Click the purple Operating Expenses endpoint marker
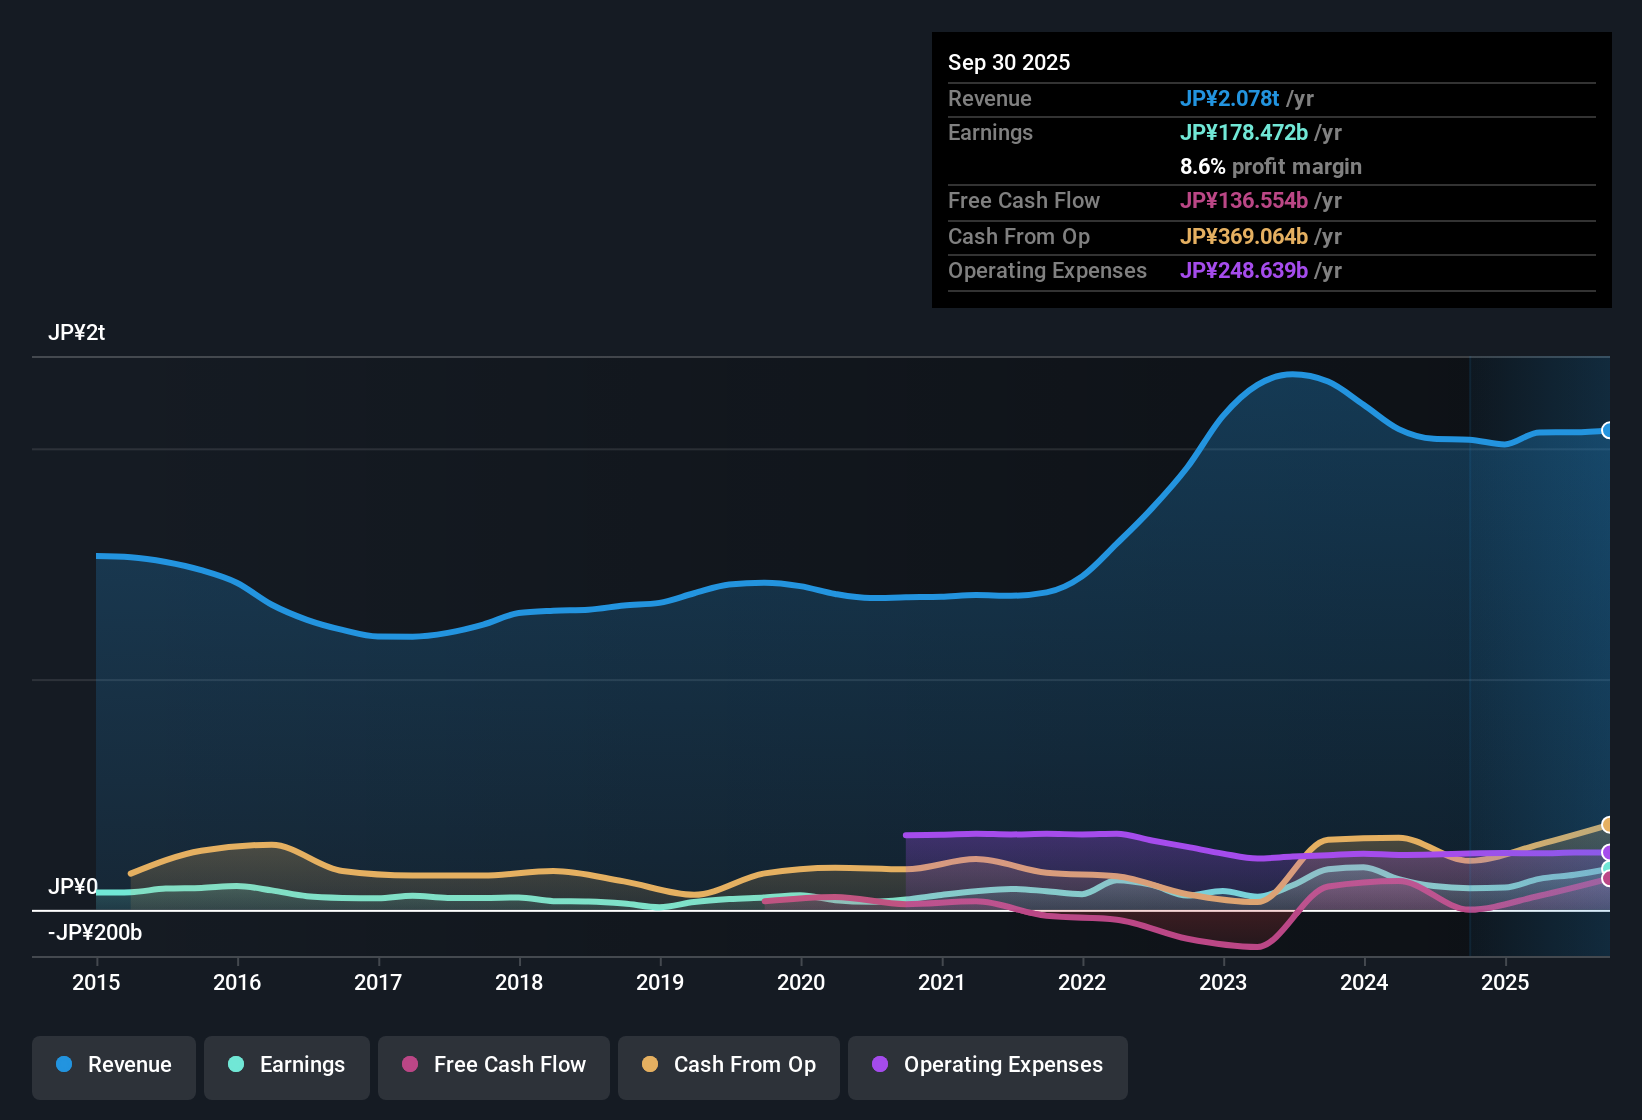 pos(1606,852)
